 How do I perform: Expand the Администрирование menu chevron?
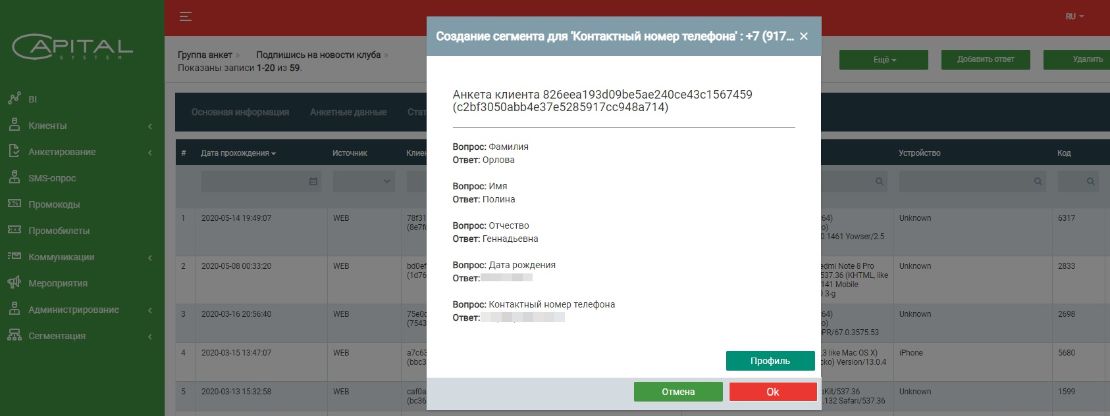point(150,310)
